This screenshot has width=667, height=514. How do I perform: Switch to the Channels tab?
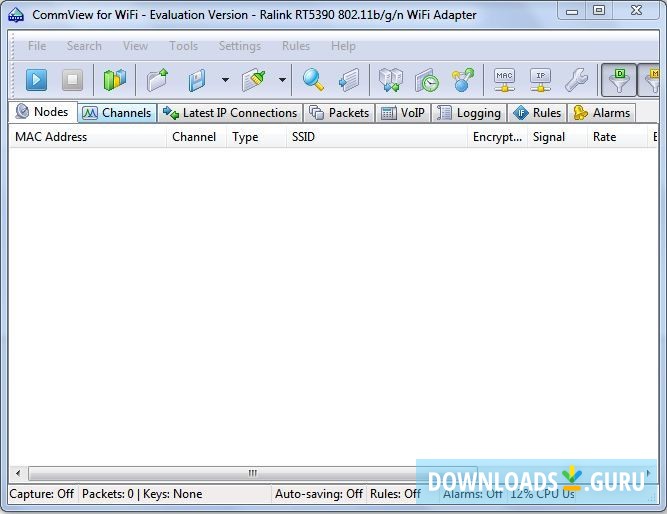pyautogui.click(x=117, y=113)
